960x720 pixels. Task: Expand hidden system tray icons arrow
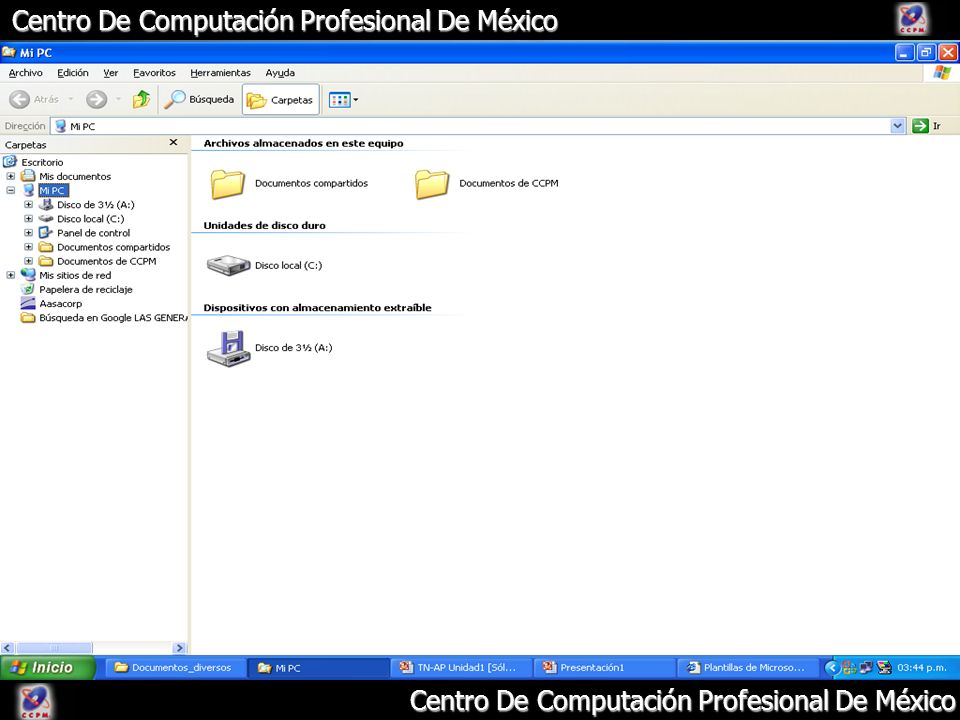831,668
